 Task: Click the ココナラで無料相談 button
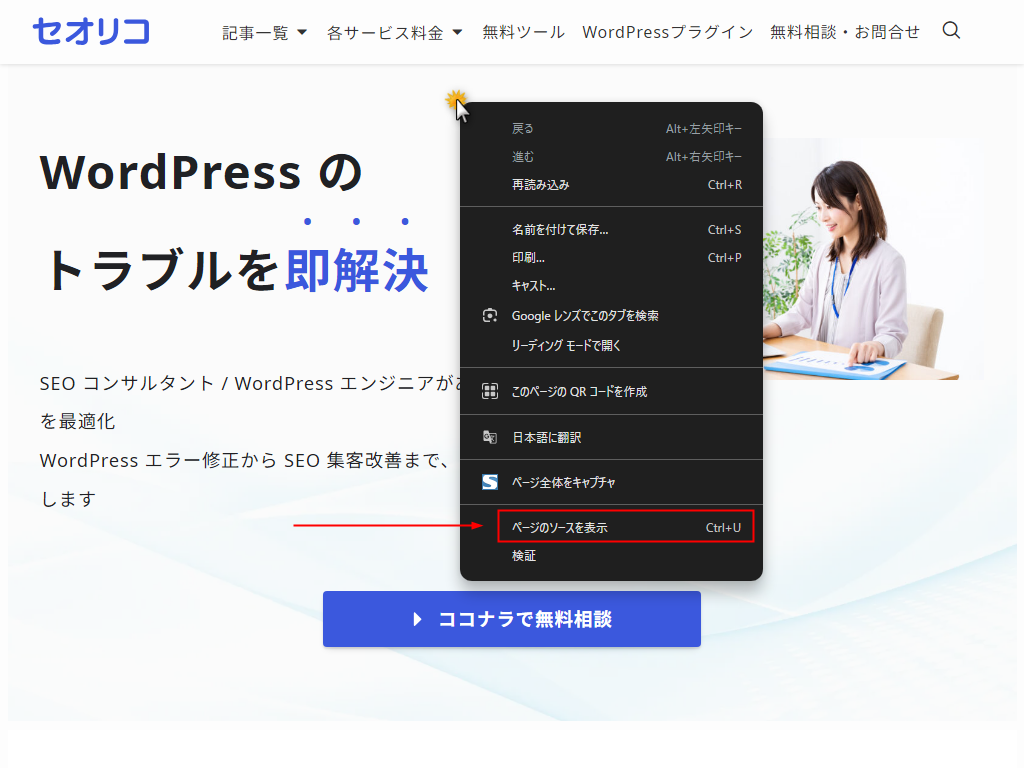point(512,618)
